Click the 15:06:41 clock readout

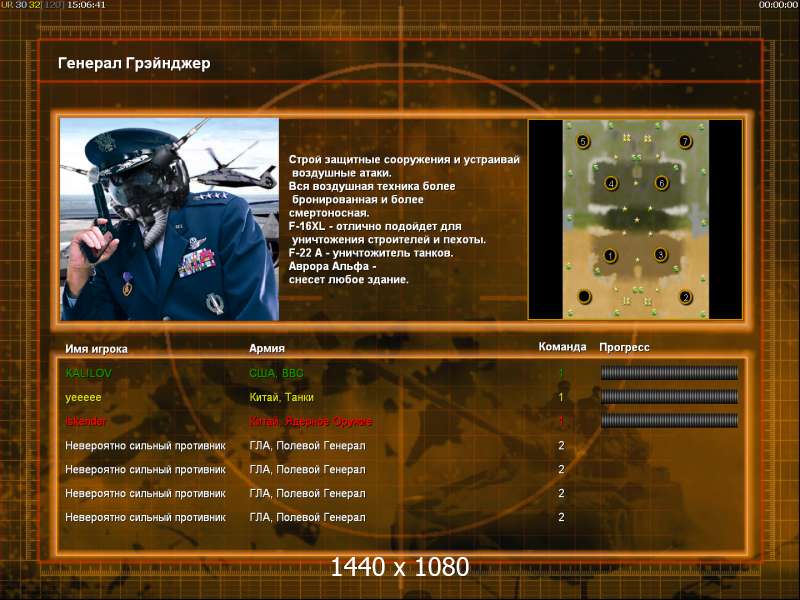[86, 5]
